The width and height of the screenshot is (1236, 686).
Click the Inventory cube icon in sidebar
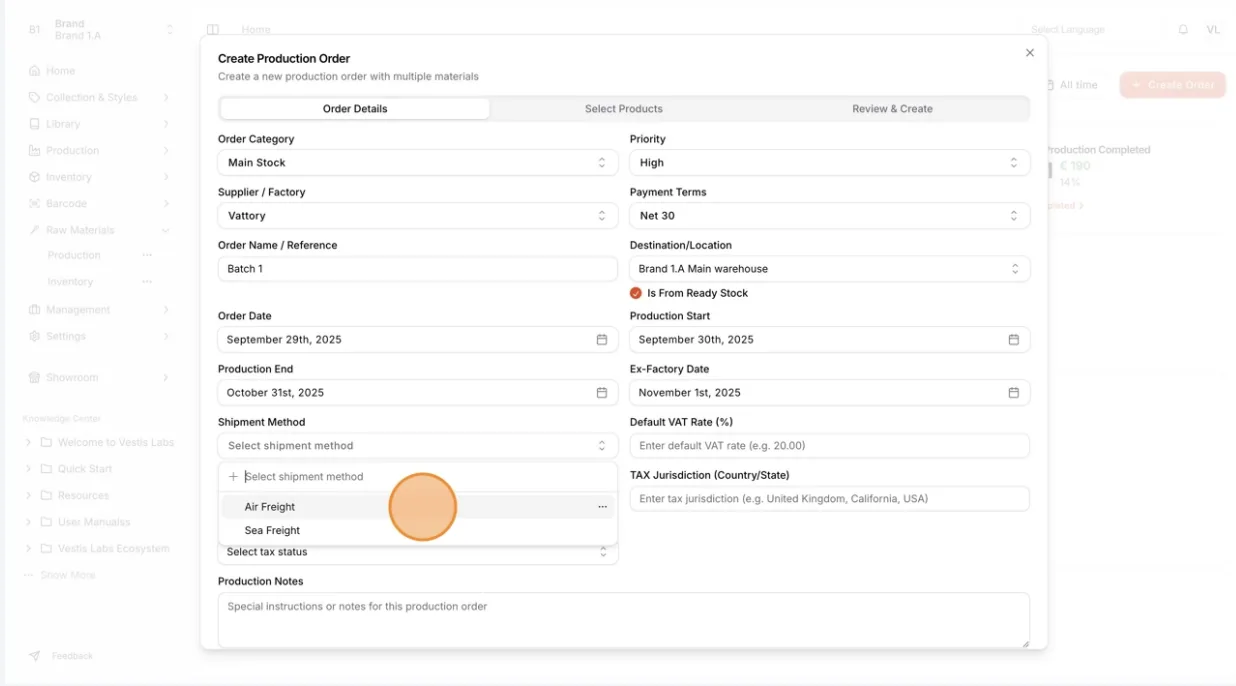[x=35, y=177]
